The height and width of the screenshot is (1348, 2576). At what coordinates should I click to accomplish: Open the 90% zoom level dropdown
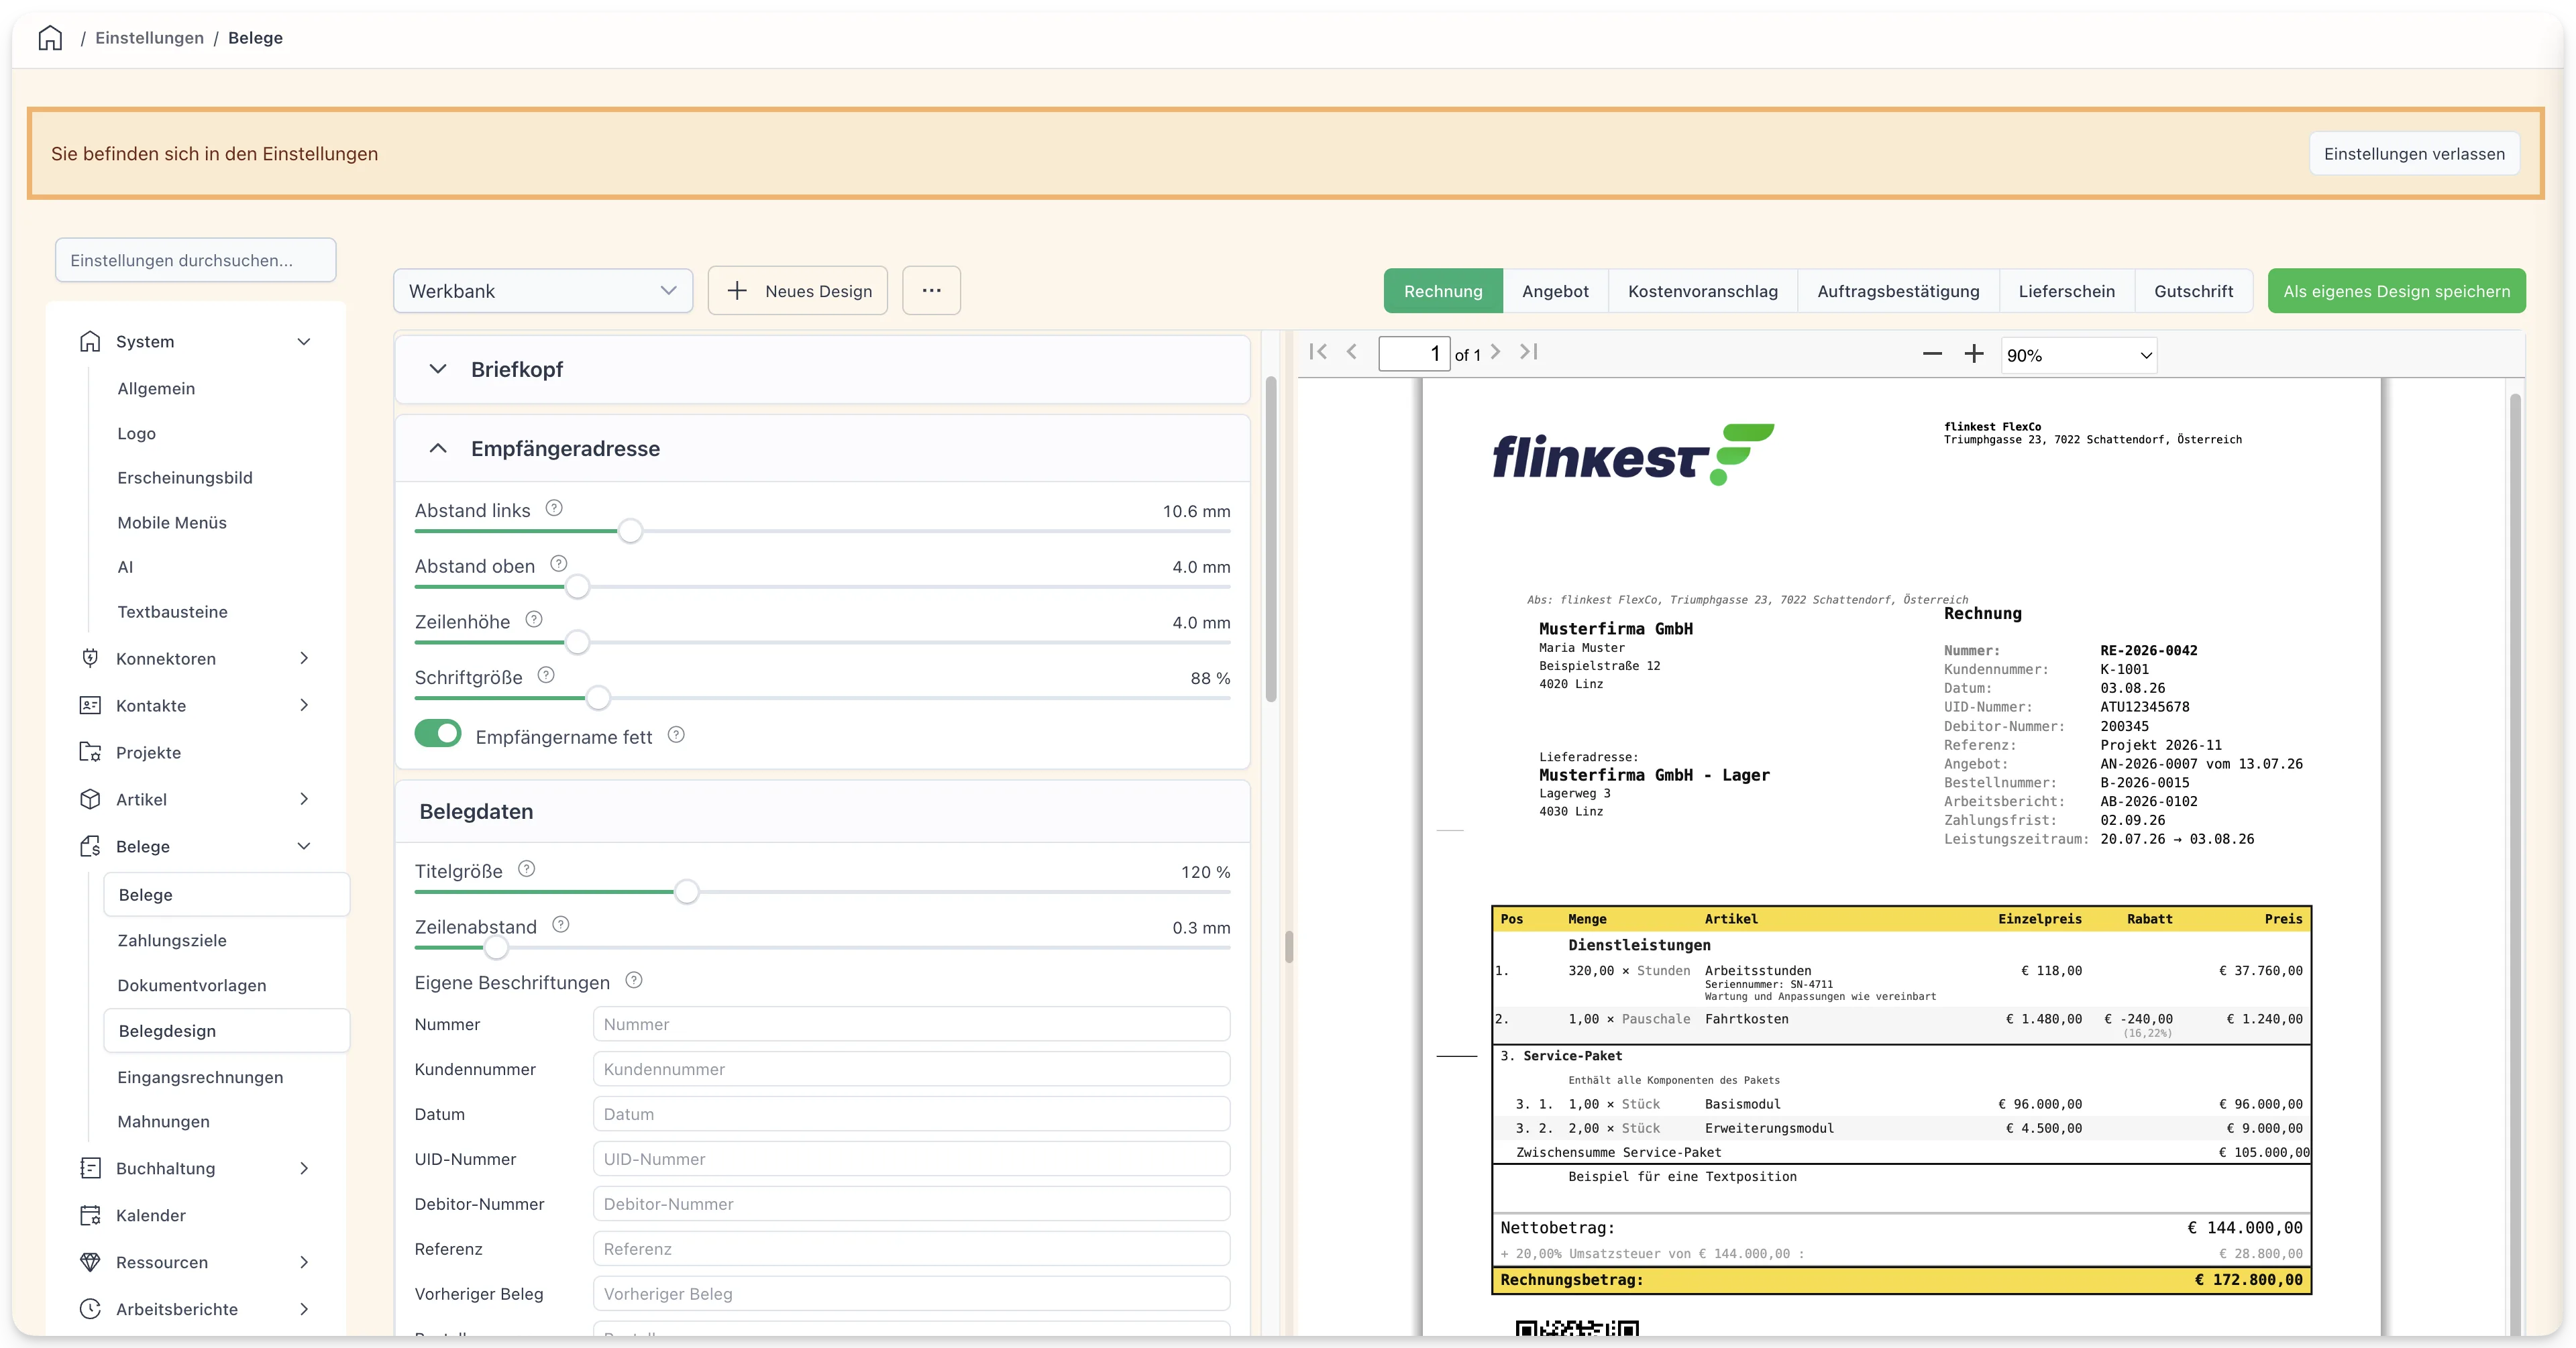pyautogui.click(x=2079, y=355)
